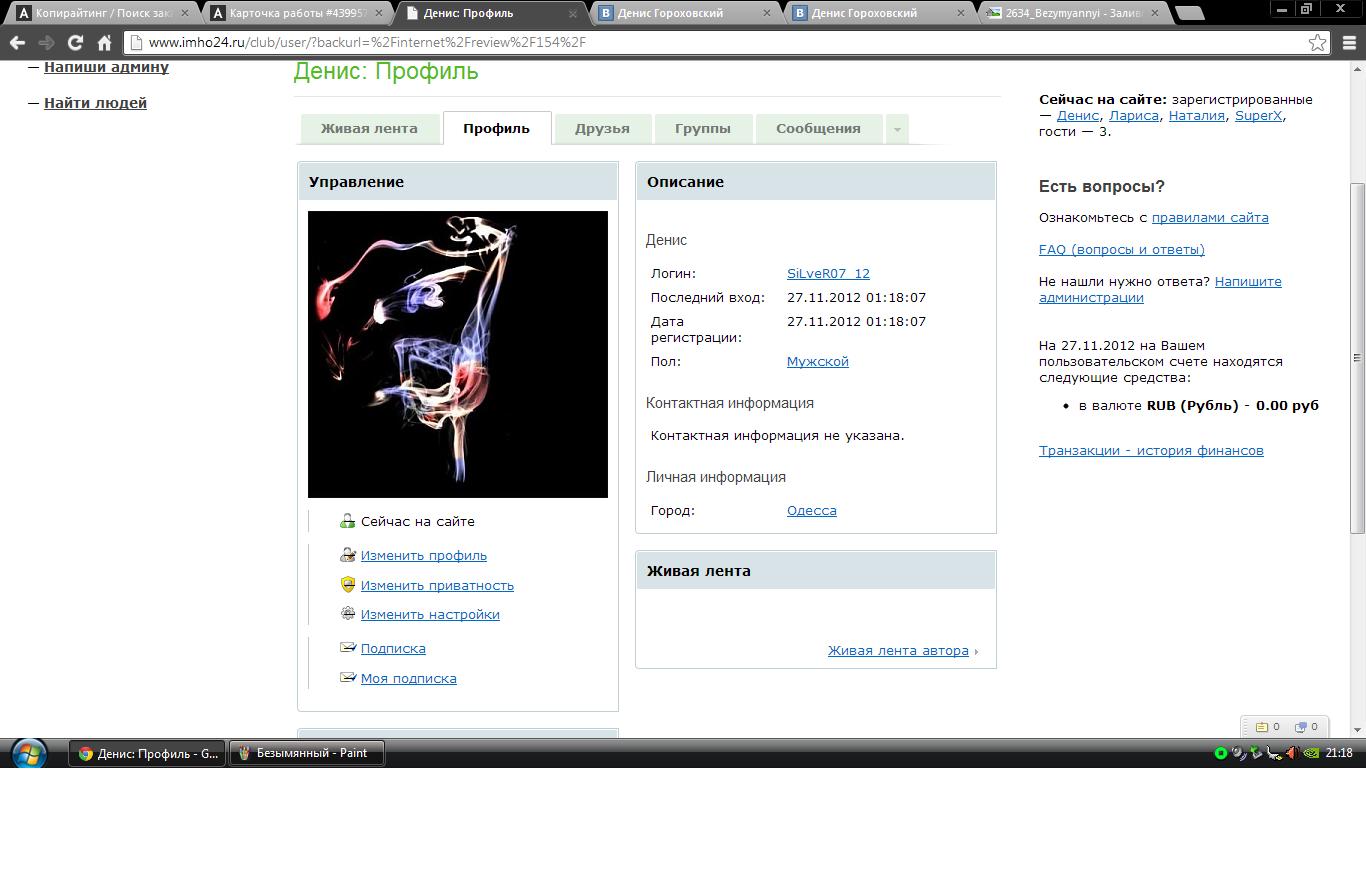Click the envelope icon beside "Подписка"
The width and height of the screenshot is (1366, 878).
tap(348, 648)
